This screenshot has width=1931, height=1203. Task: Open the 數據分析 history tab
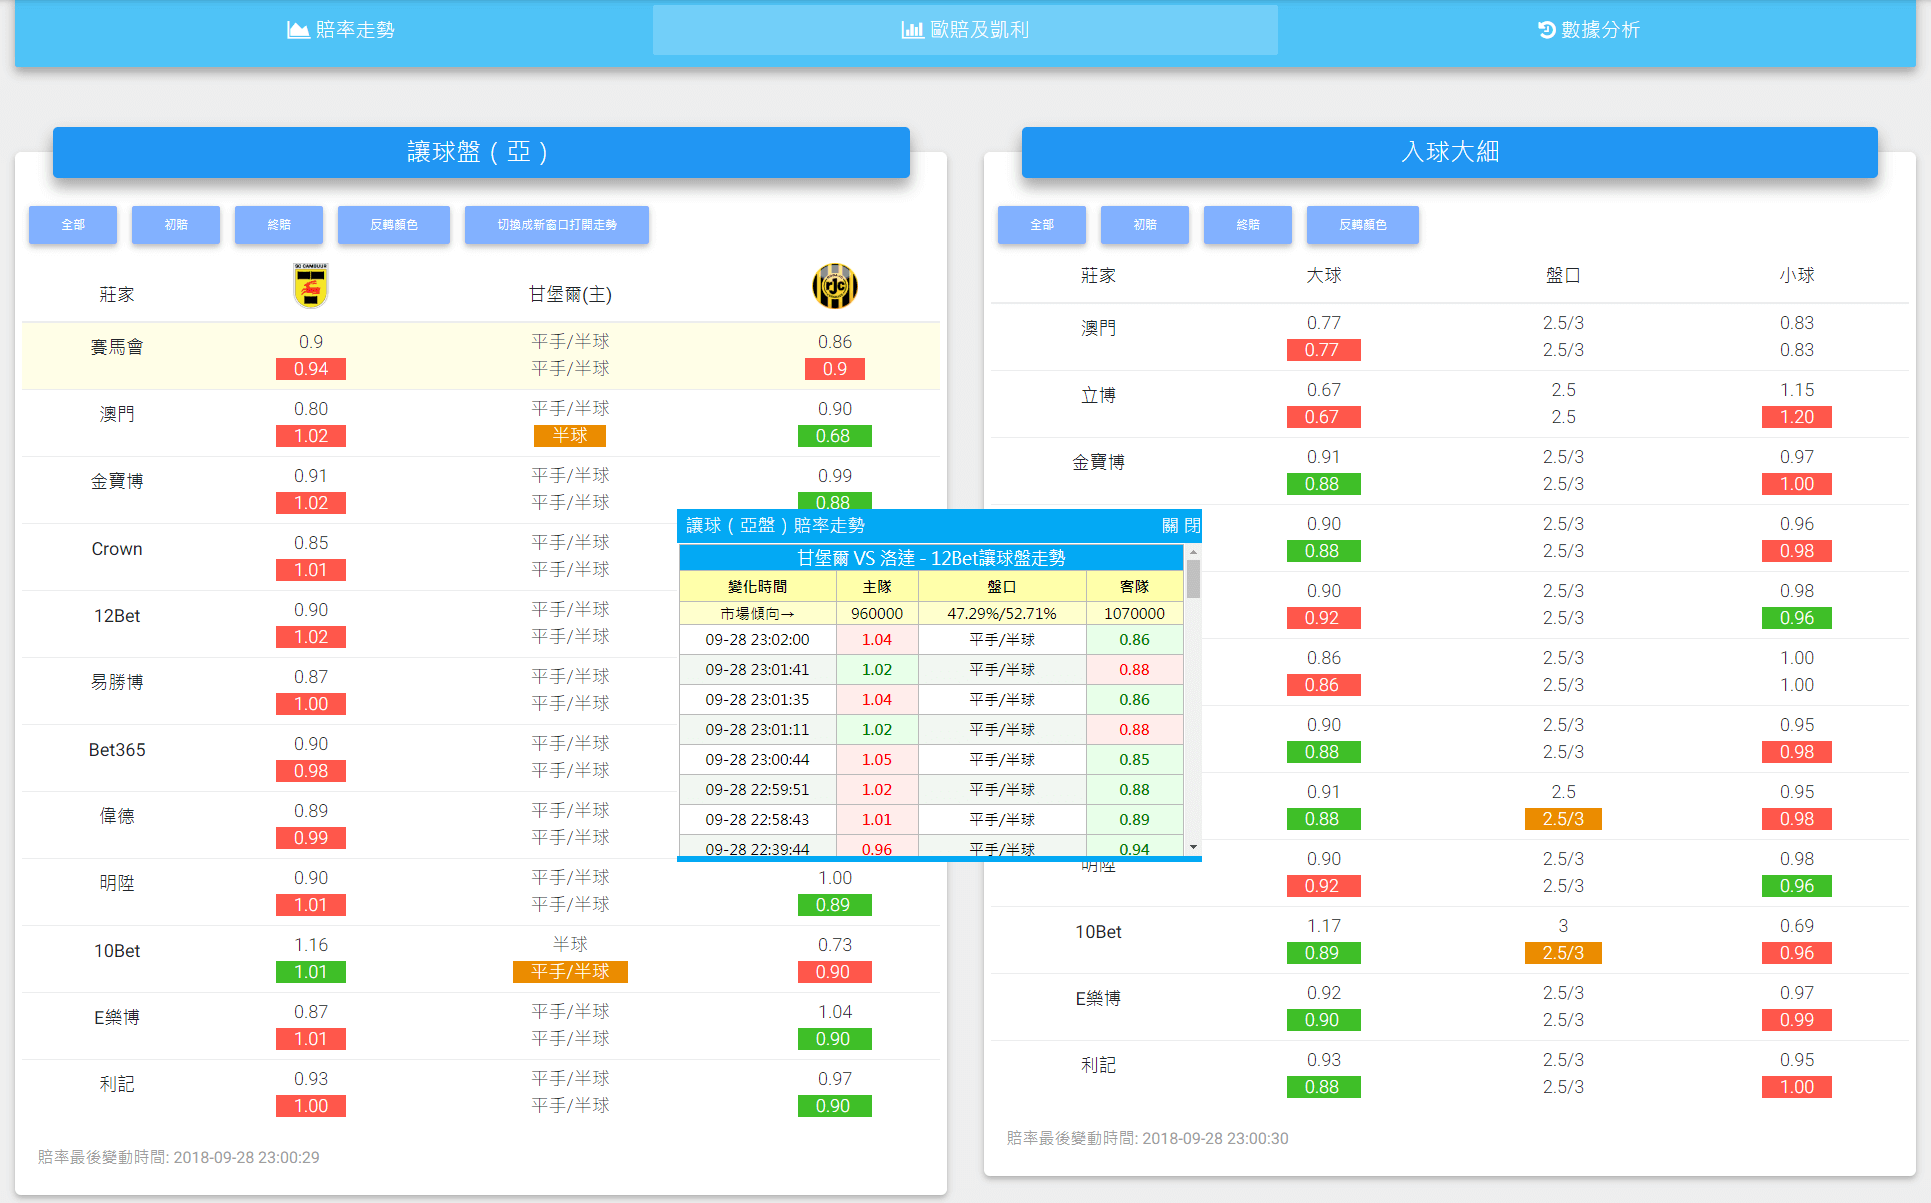1588,30
